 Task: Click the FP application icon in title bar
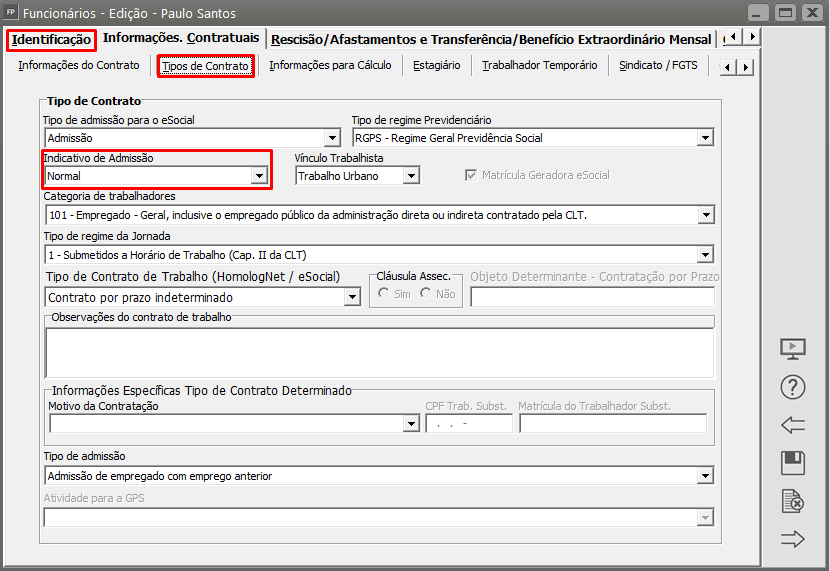point(11,12)
